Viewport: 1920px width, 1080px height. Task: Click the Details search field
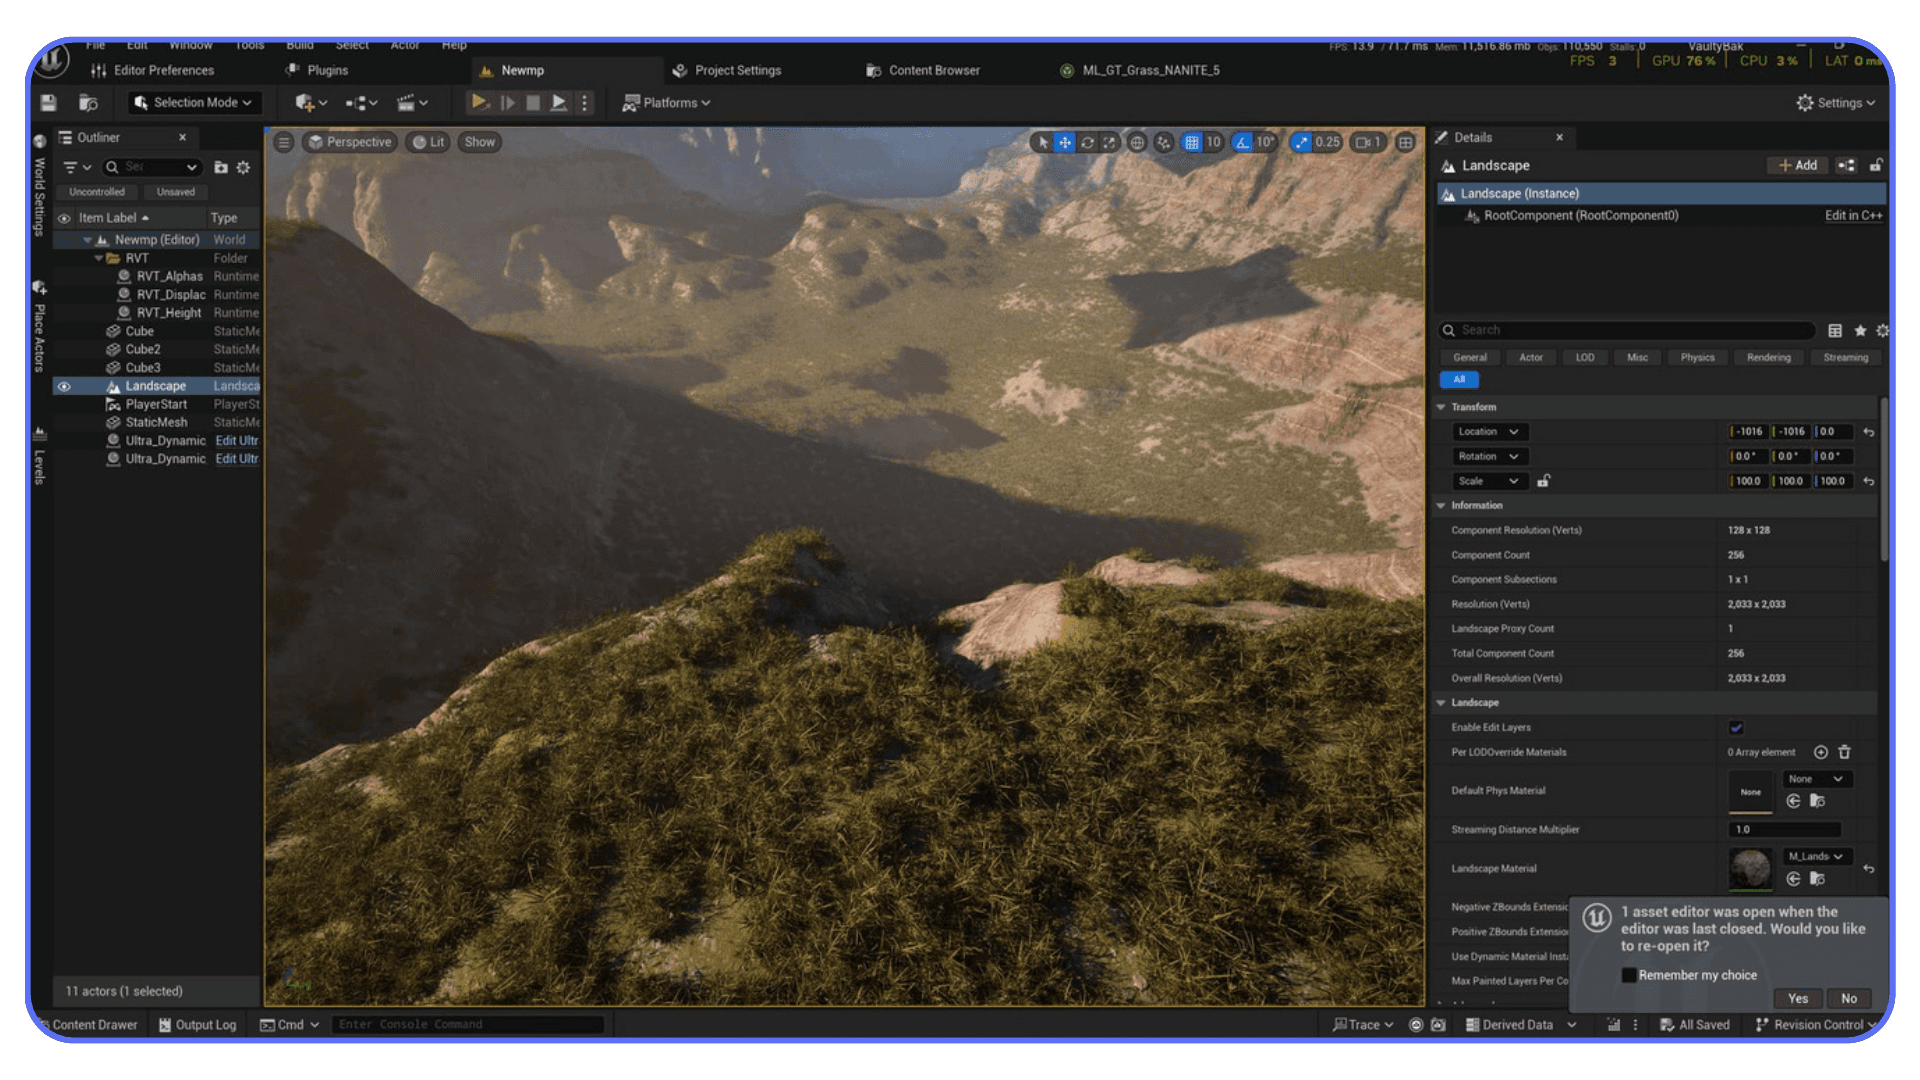[x=1627, y=330]
